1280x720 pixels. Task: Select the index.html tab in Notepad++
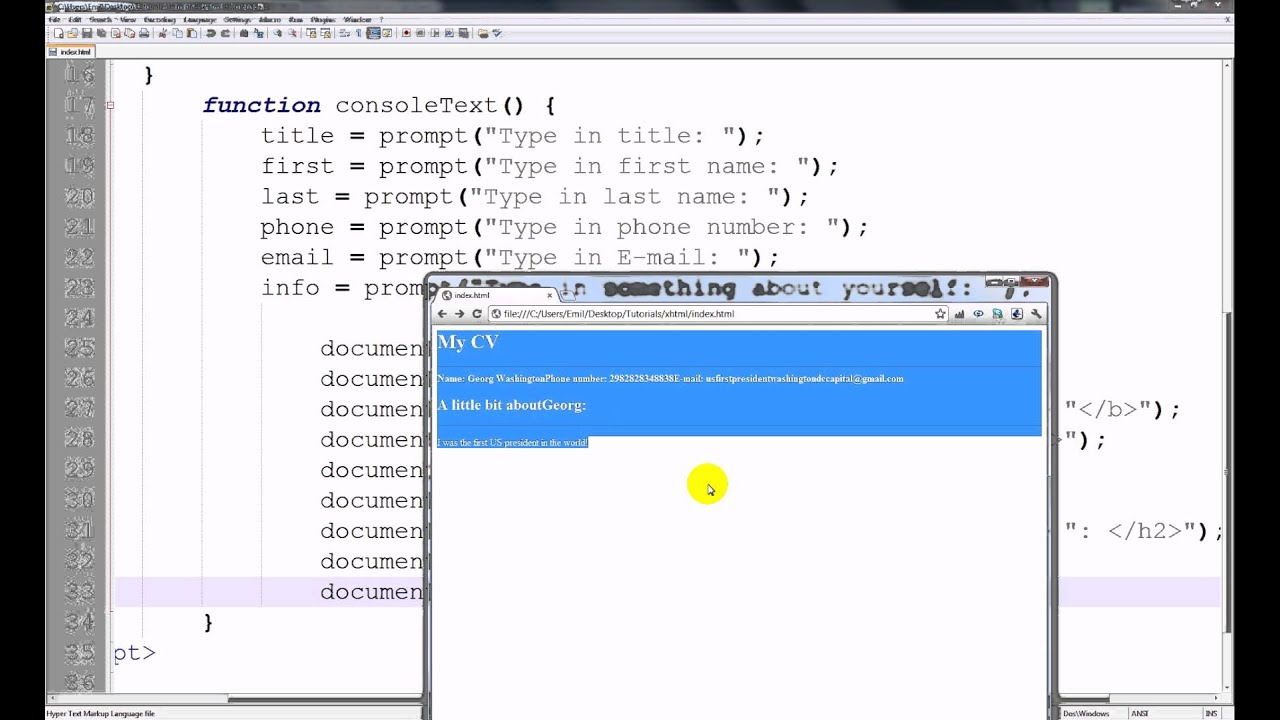72,51
